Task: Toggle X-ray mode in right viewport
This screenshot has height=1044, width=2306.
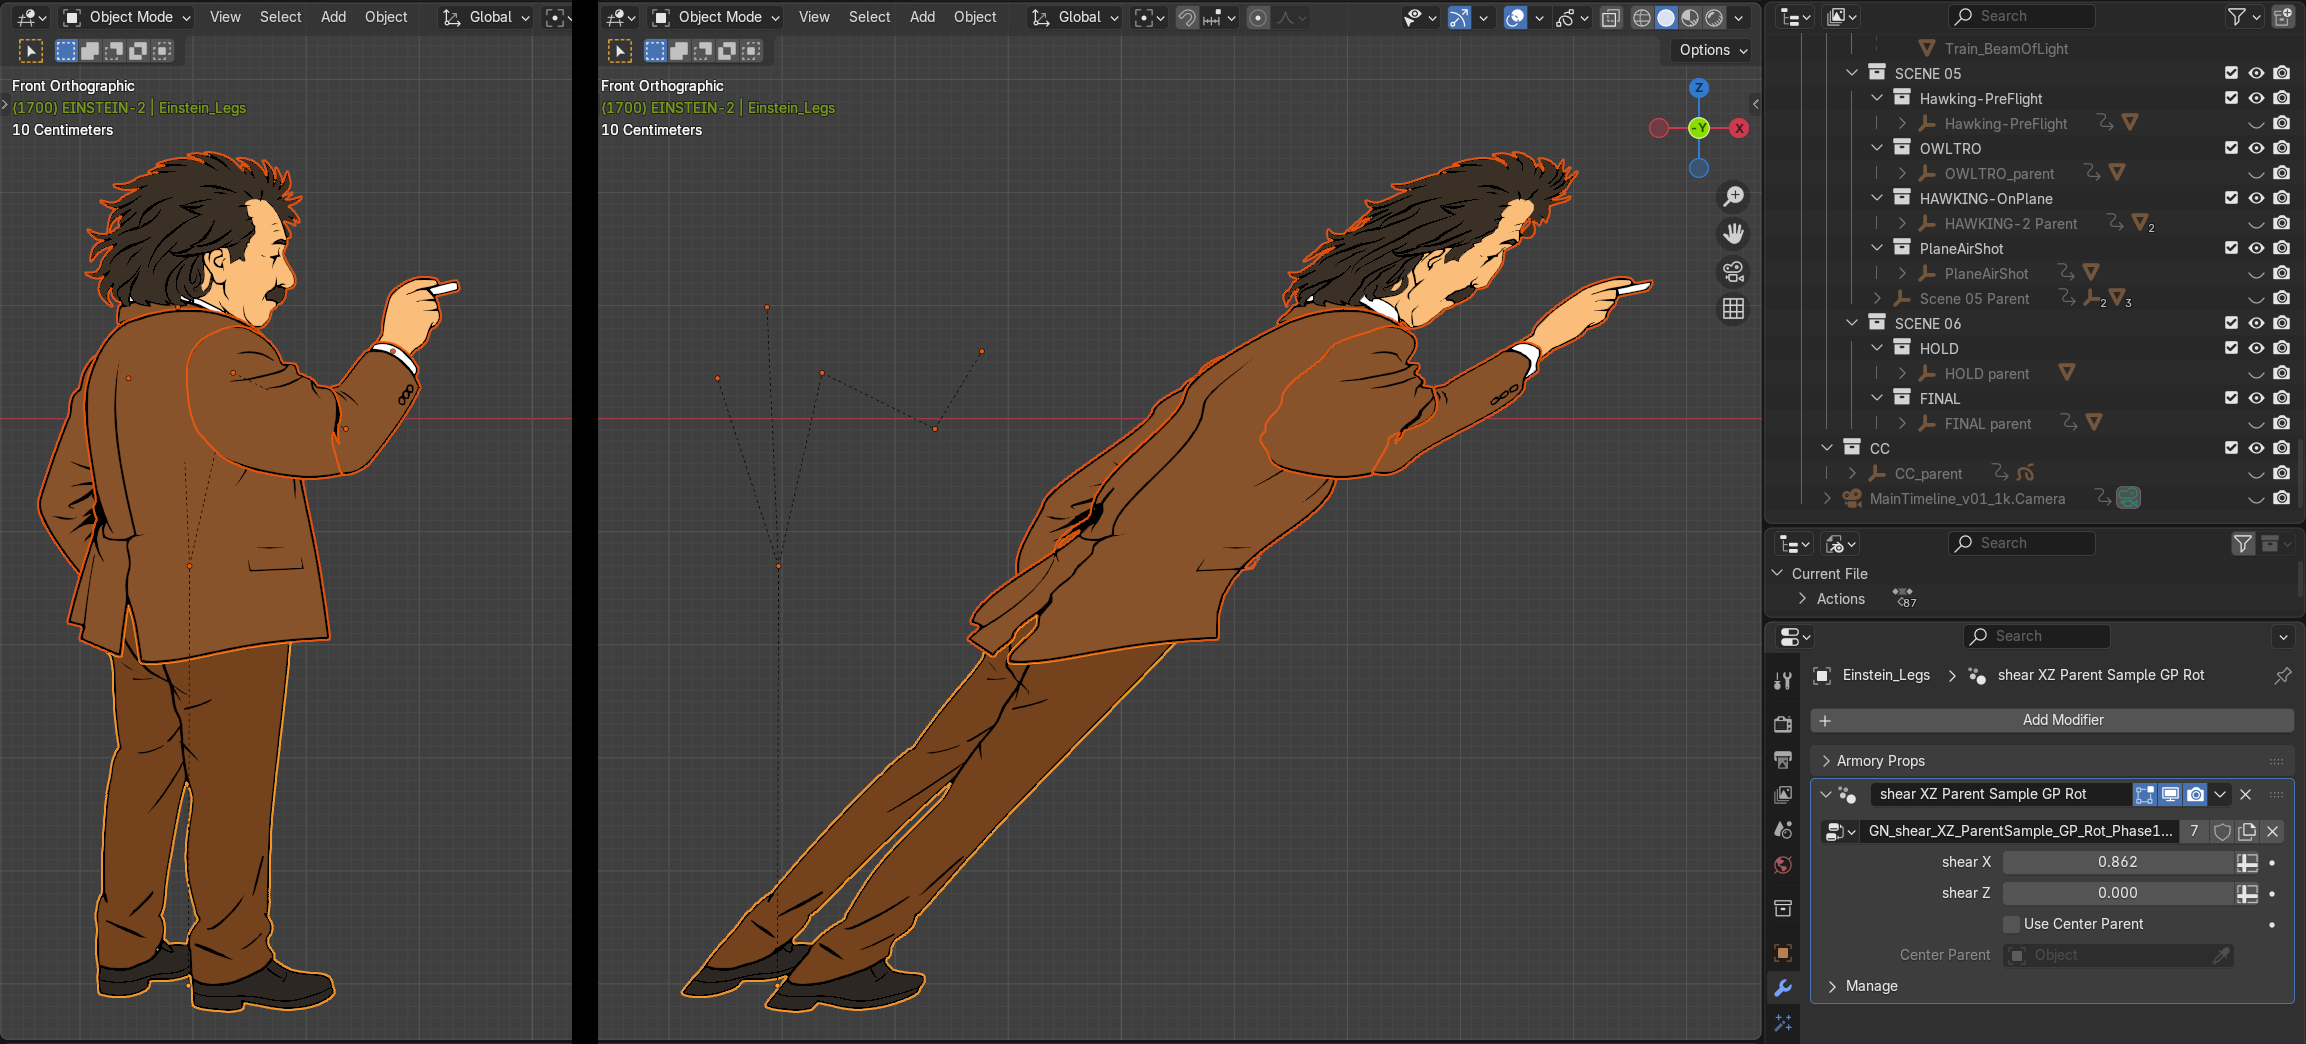Action: pos(1610,18)
